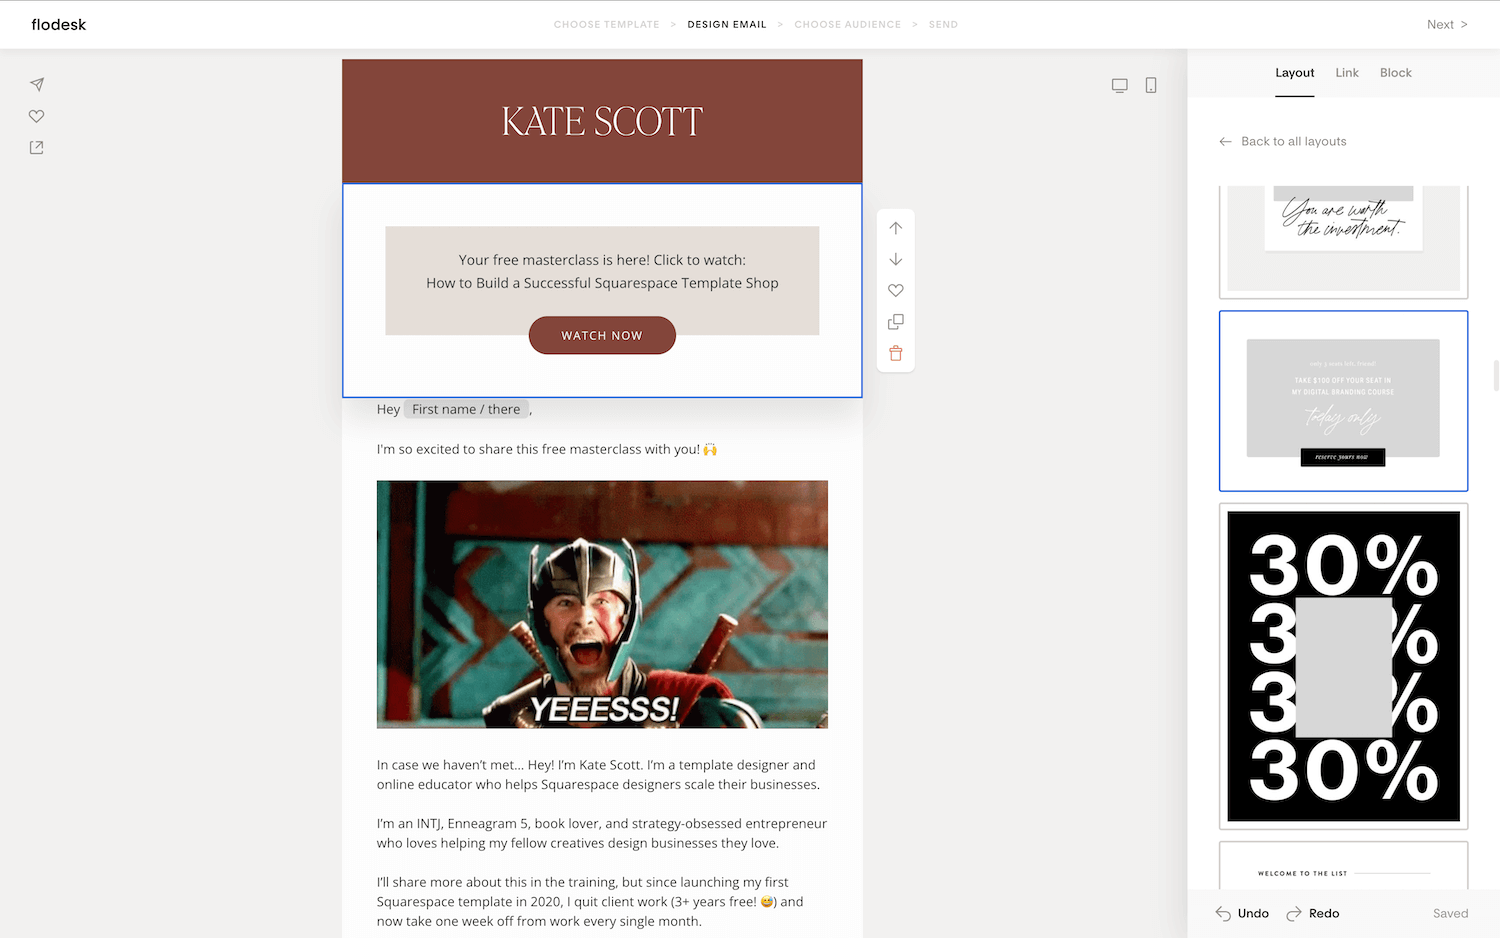
Task: Click the back arrow beside all layouts
Action: pyautogui.click(x=1225, y=142)
